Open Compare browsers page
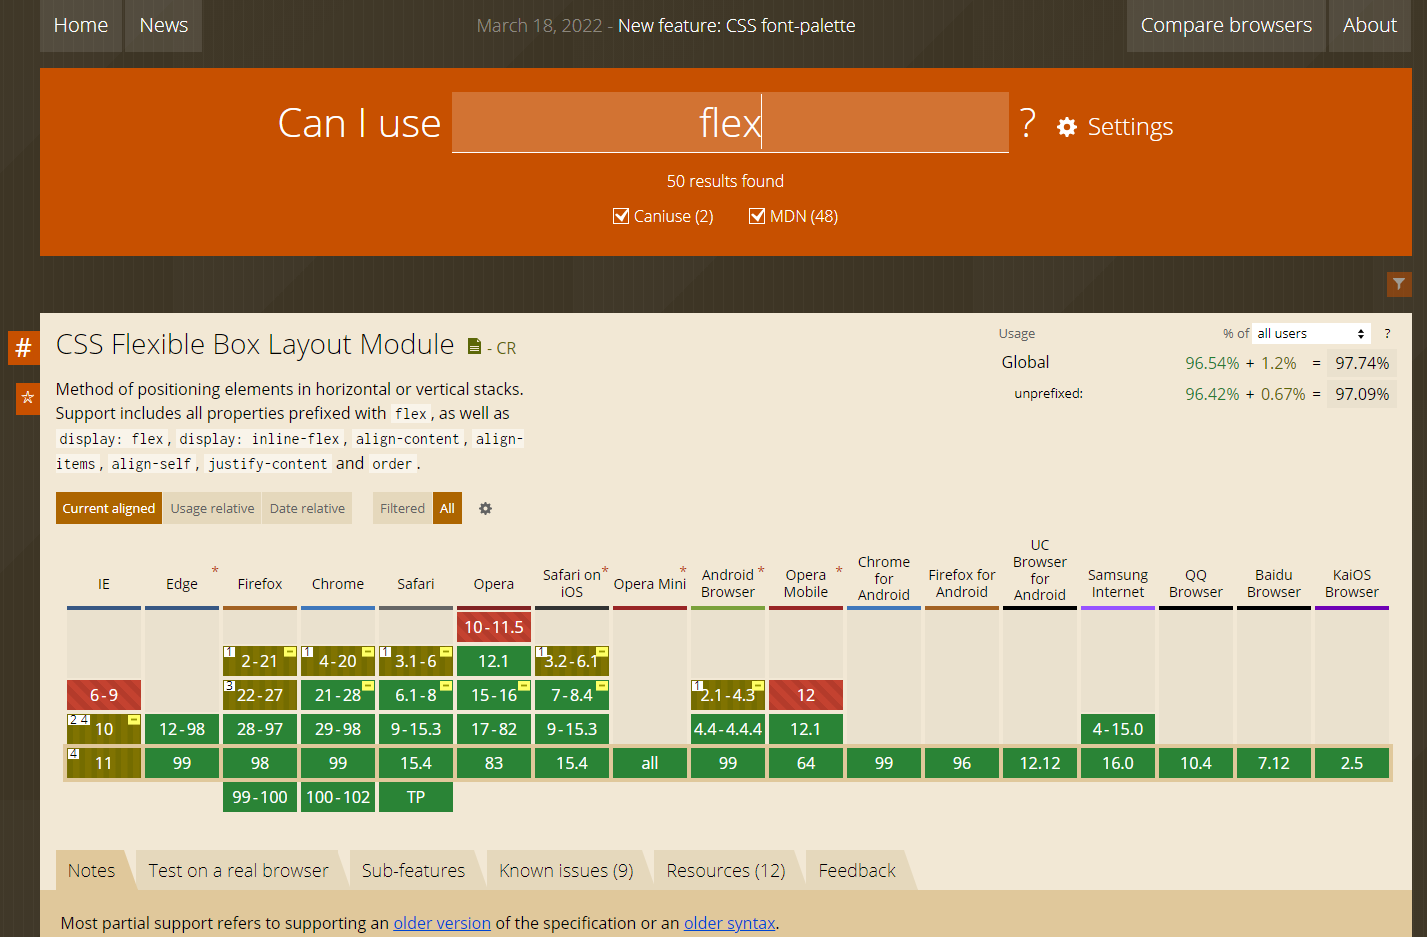The height and width of the screenshot is (937, 1427). click(1226, 25)
